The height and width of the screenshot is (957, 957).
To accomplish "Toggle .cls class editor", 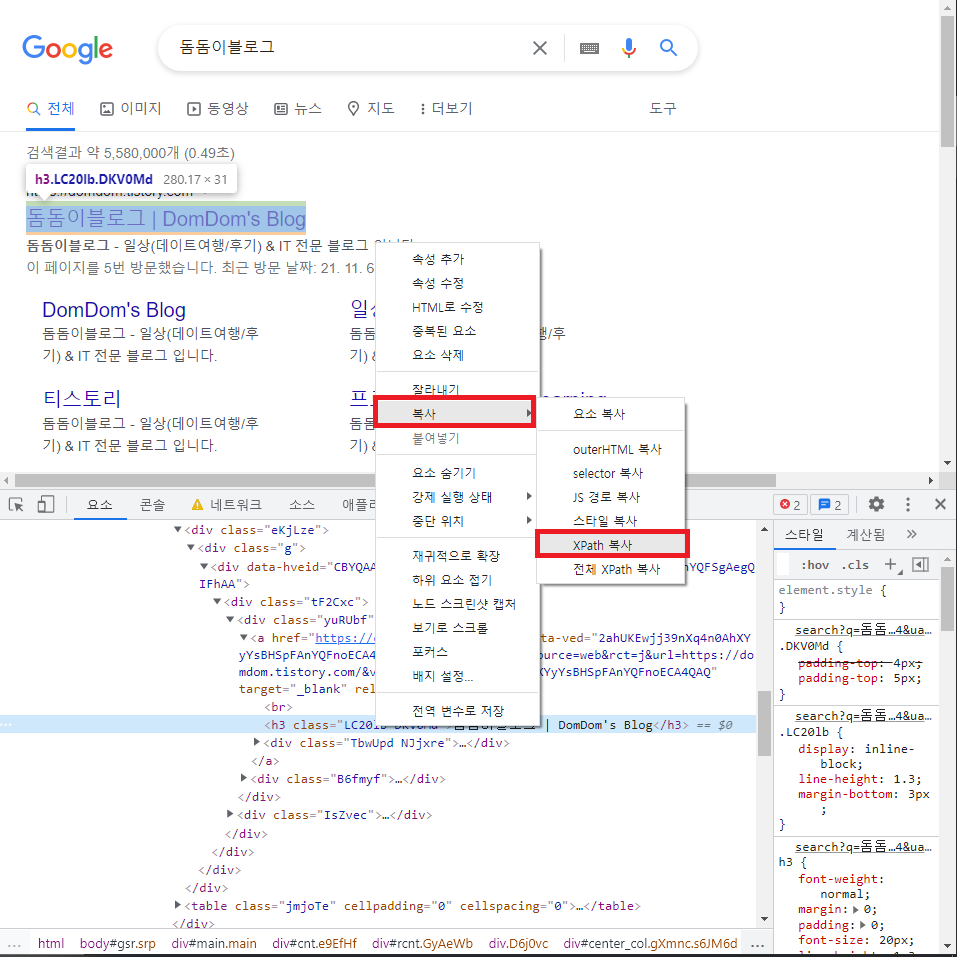I will click(x=855, y=565).
